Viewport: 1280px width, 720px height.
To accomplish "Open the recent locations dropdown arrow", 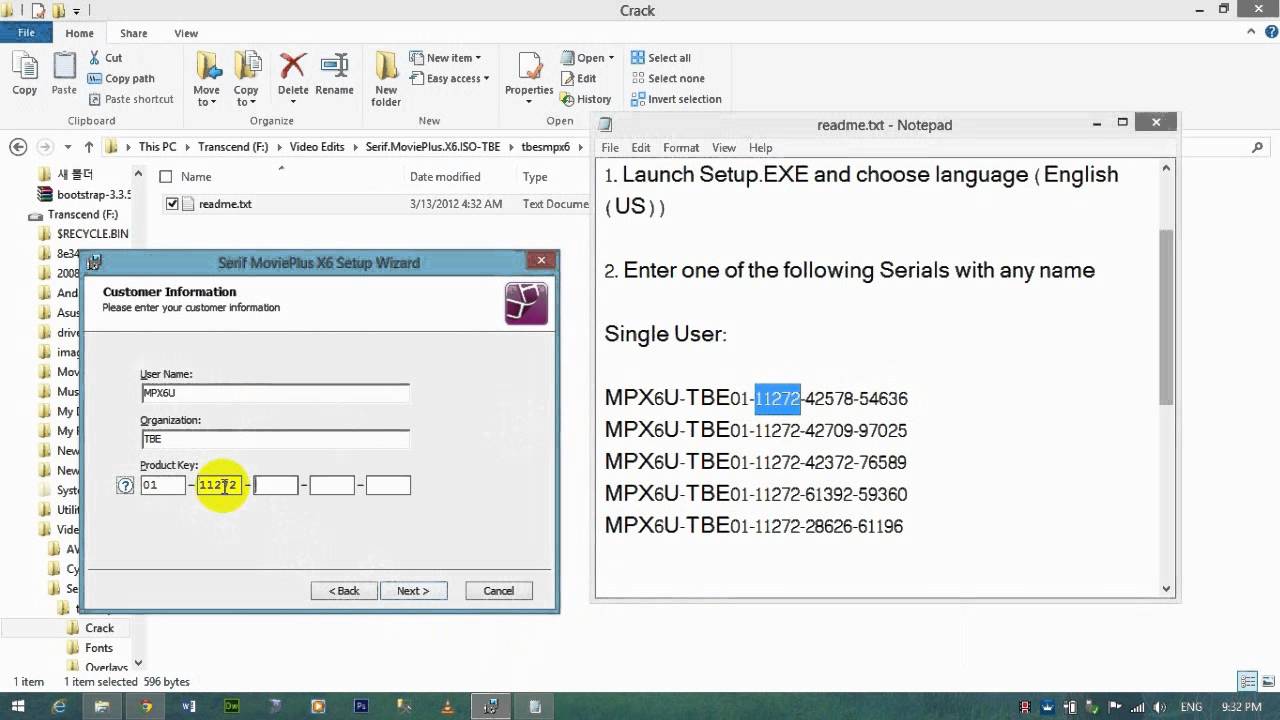I will pyautogui.click(x=67, y=147).
